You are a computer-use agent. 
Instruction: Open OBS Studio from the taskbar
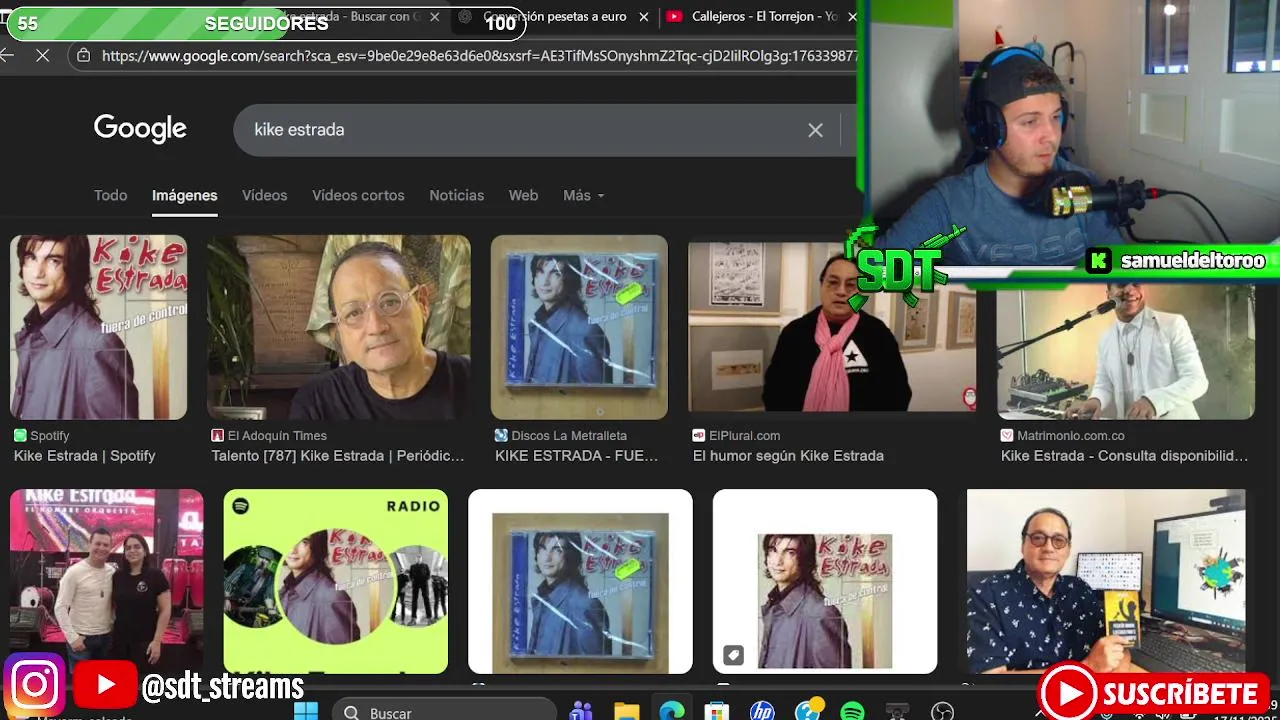point(942,712)
